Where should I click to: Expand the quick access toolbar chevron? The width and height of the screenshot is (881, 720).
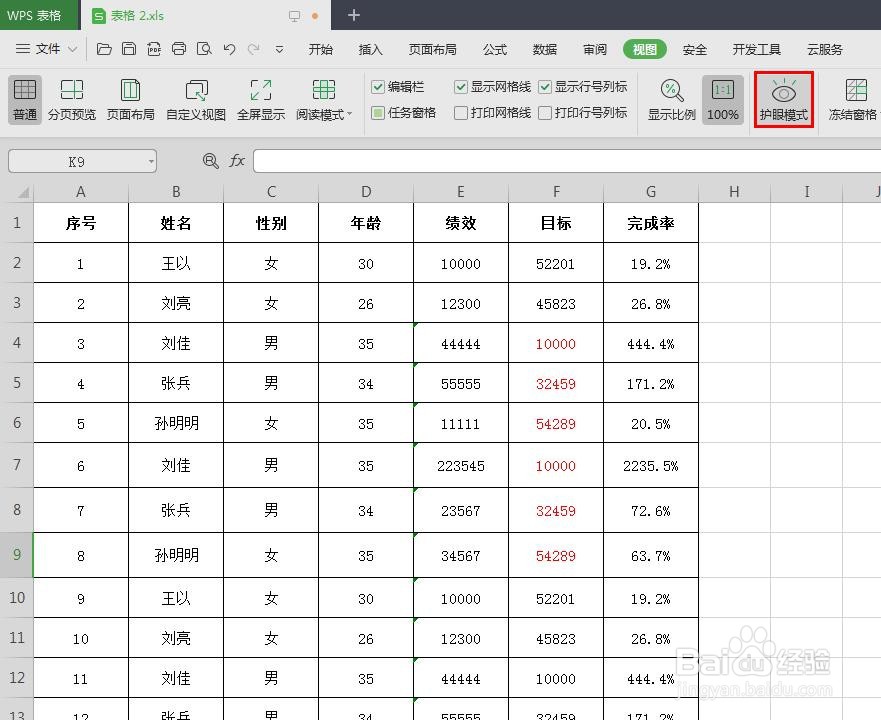281,48
